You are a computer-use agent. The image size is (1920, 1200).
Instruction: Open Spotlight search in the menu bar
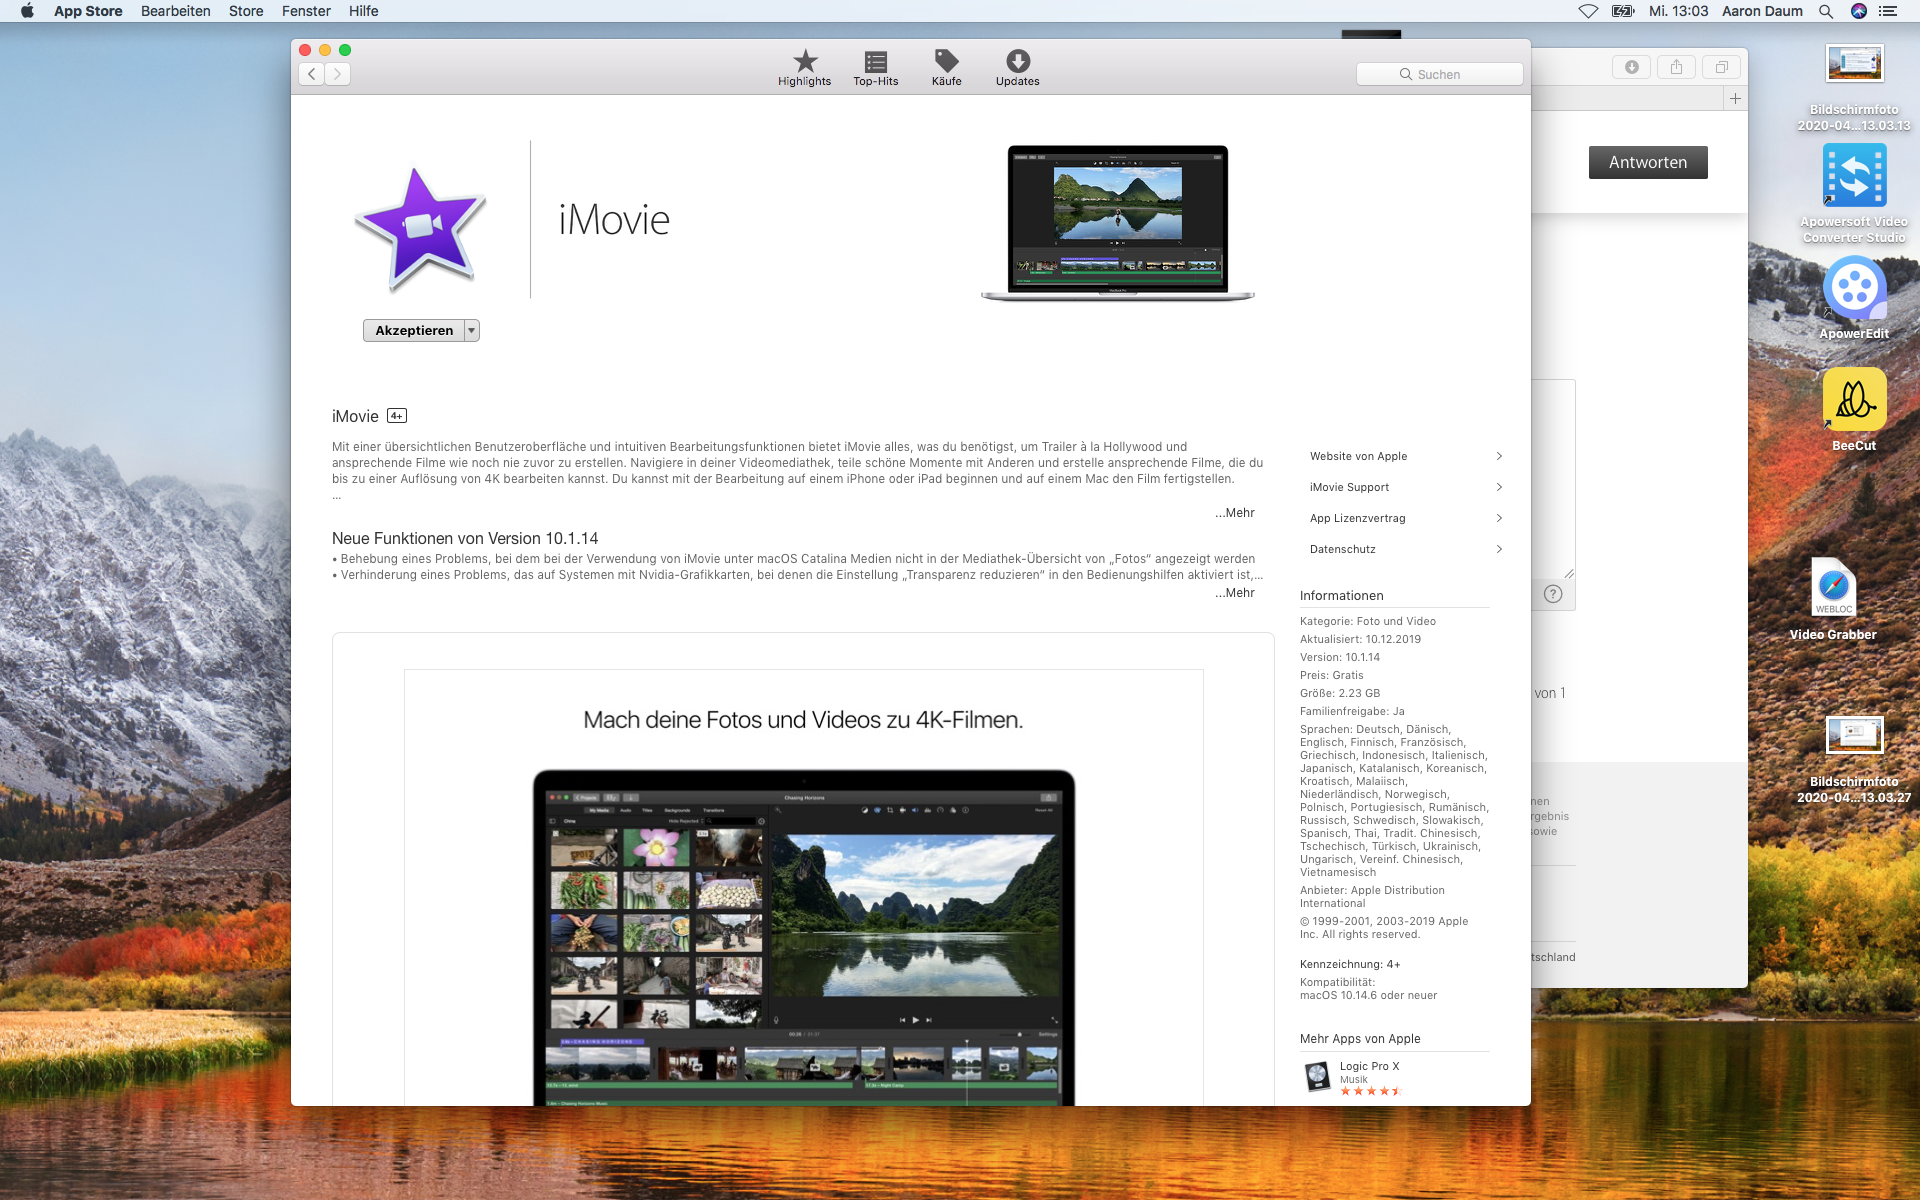pos(1825,11)
